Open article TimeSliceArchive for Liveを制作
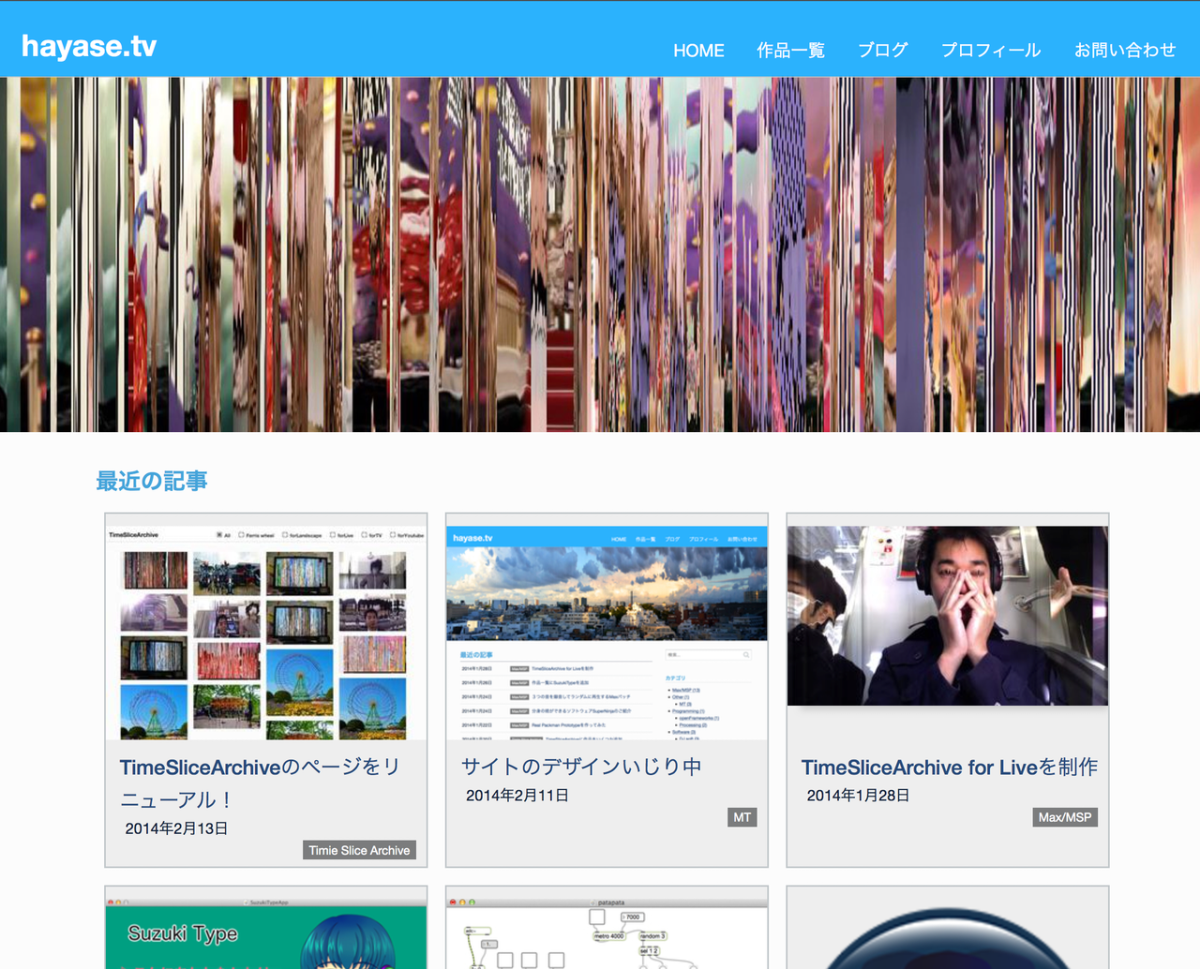Screen dimensions: 1200x969 coord(949,767)
